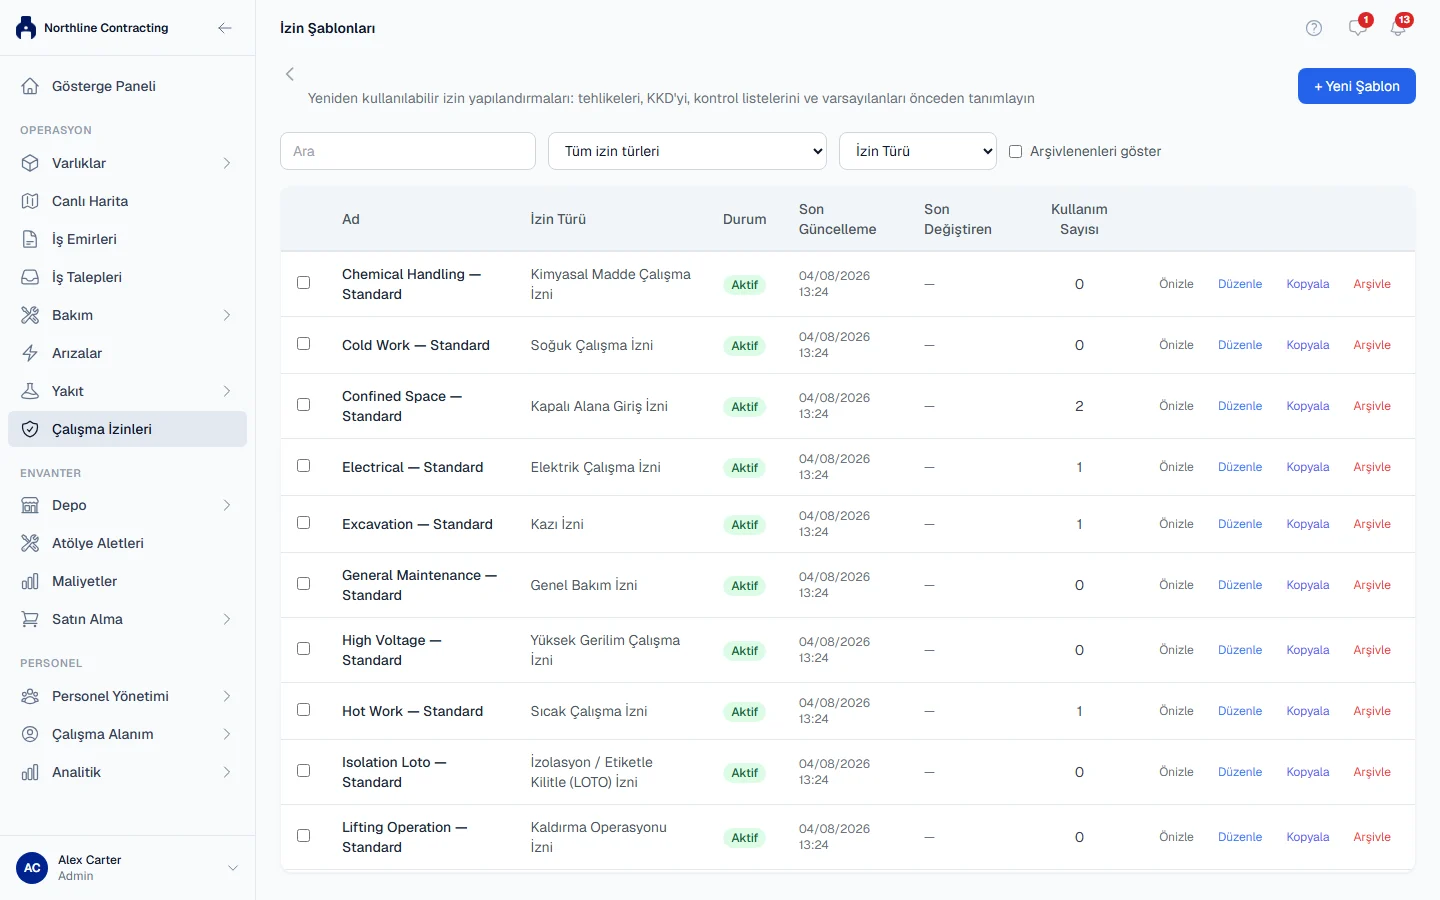
Task: Tick the Hot Work — Standard checkbox
Action: [x=304, y=710]
